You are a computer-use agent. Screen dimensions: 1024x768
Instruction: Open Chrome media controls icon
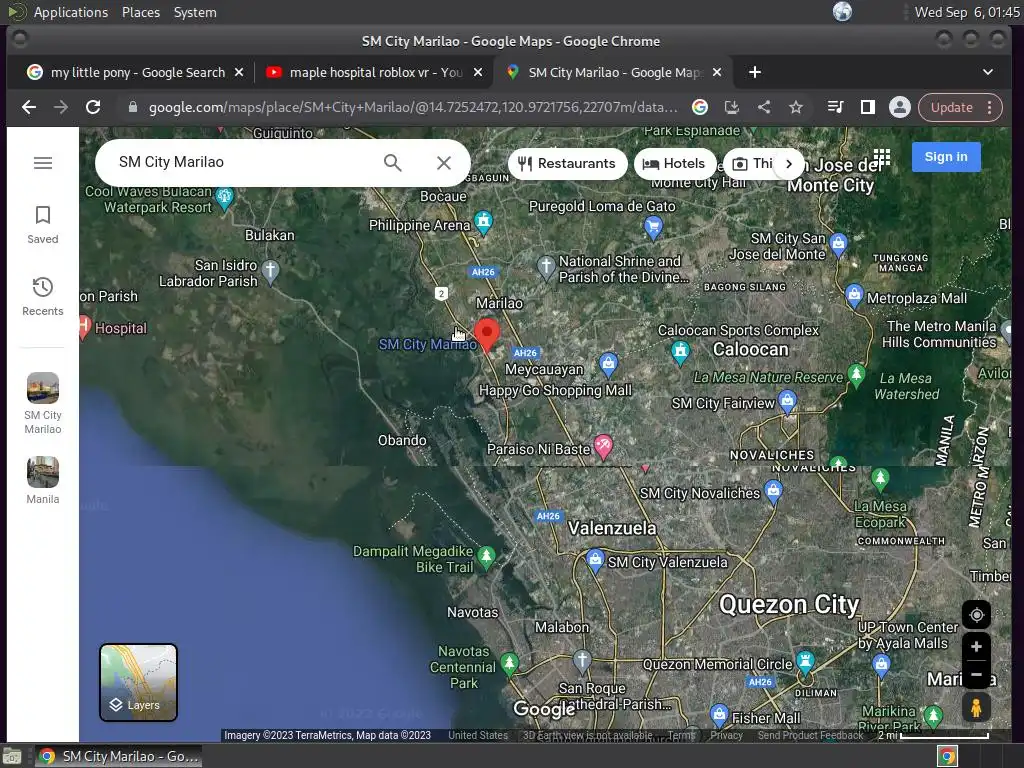pos(835,107)
